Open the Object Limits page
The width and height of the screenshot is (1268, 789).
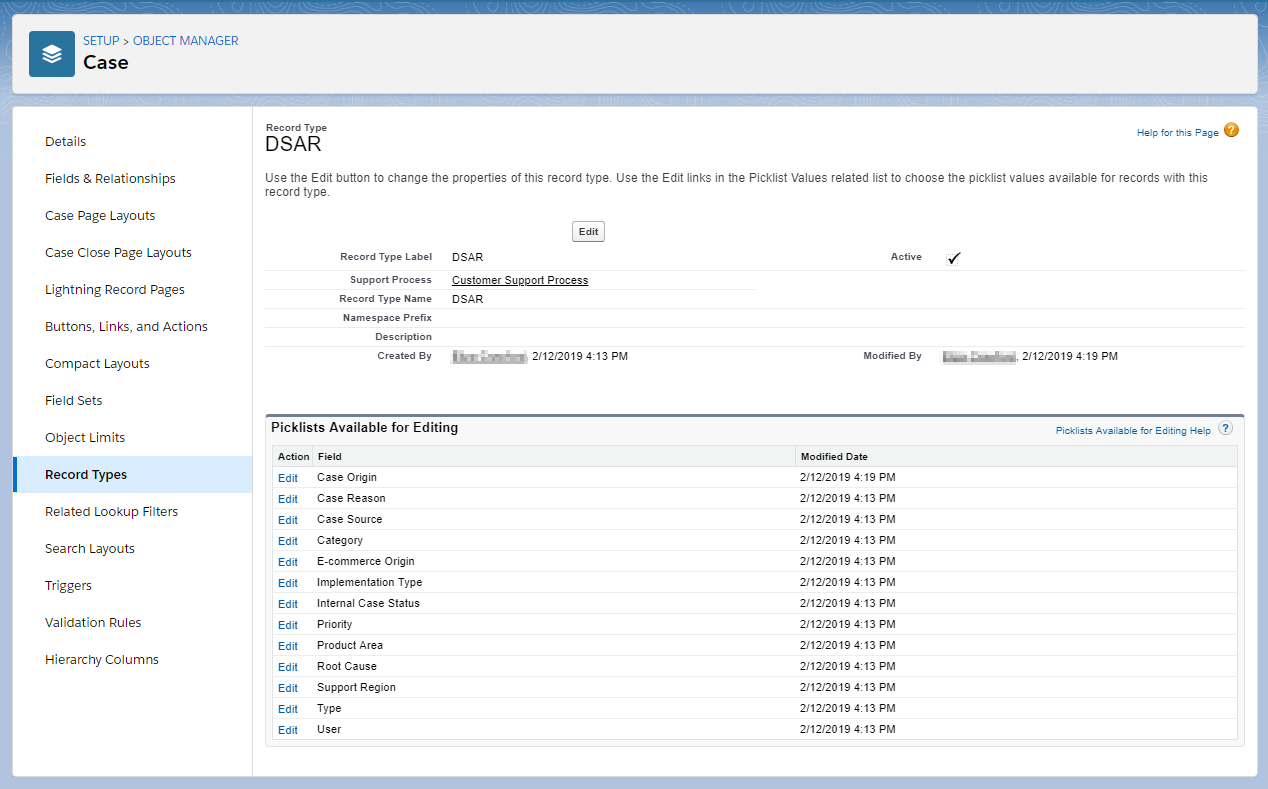click(x=86, y=437)
